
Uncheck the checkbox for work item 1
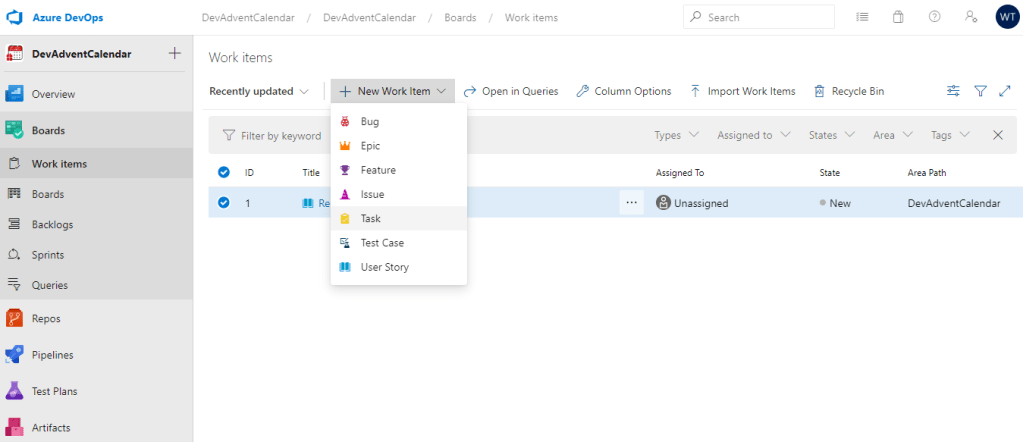pyautogui.click(x=224, y=203)
